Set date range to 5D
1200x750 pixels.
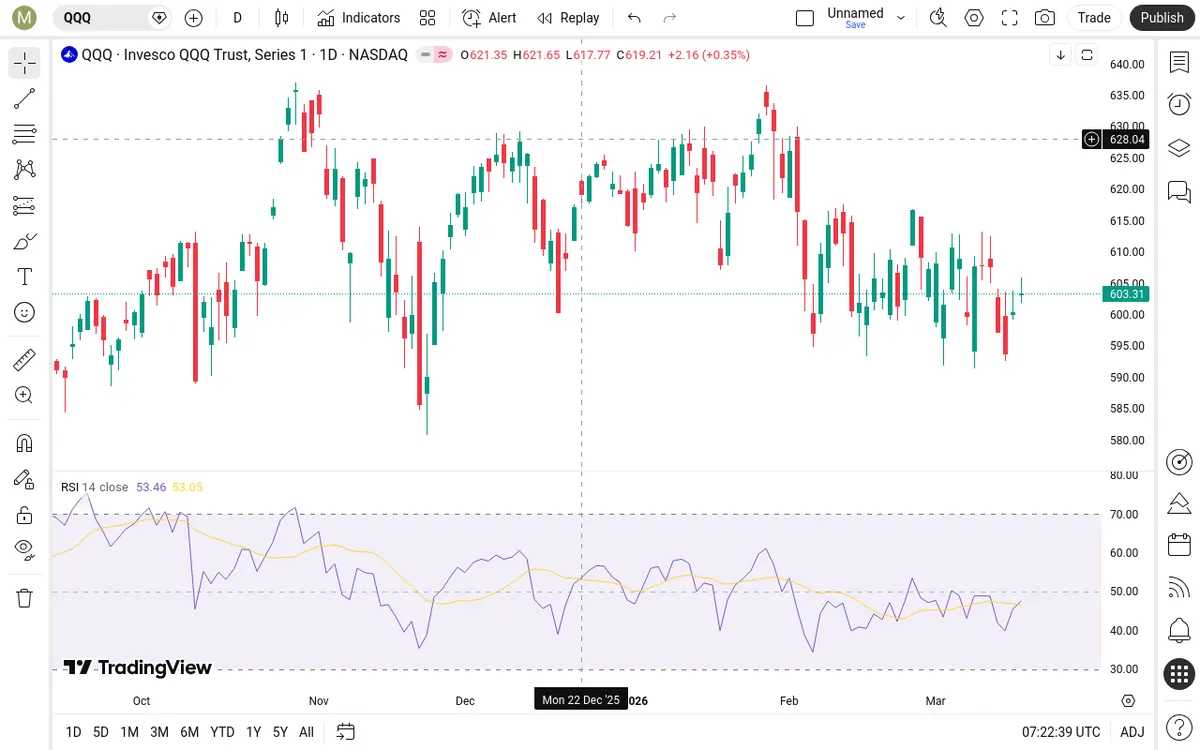tap(101, 732)
